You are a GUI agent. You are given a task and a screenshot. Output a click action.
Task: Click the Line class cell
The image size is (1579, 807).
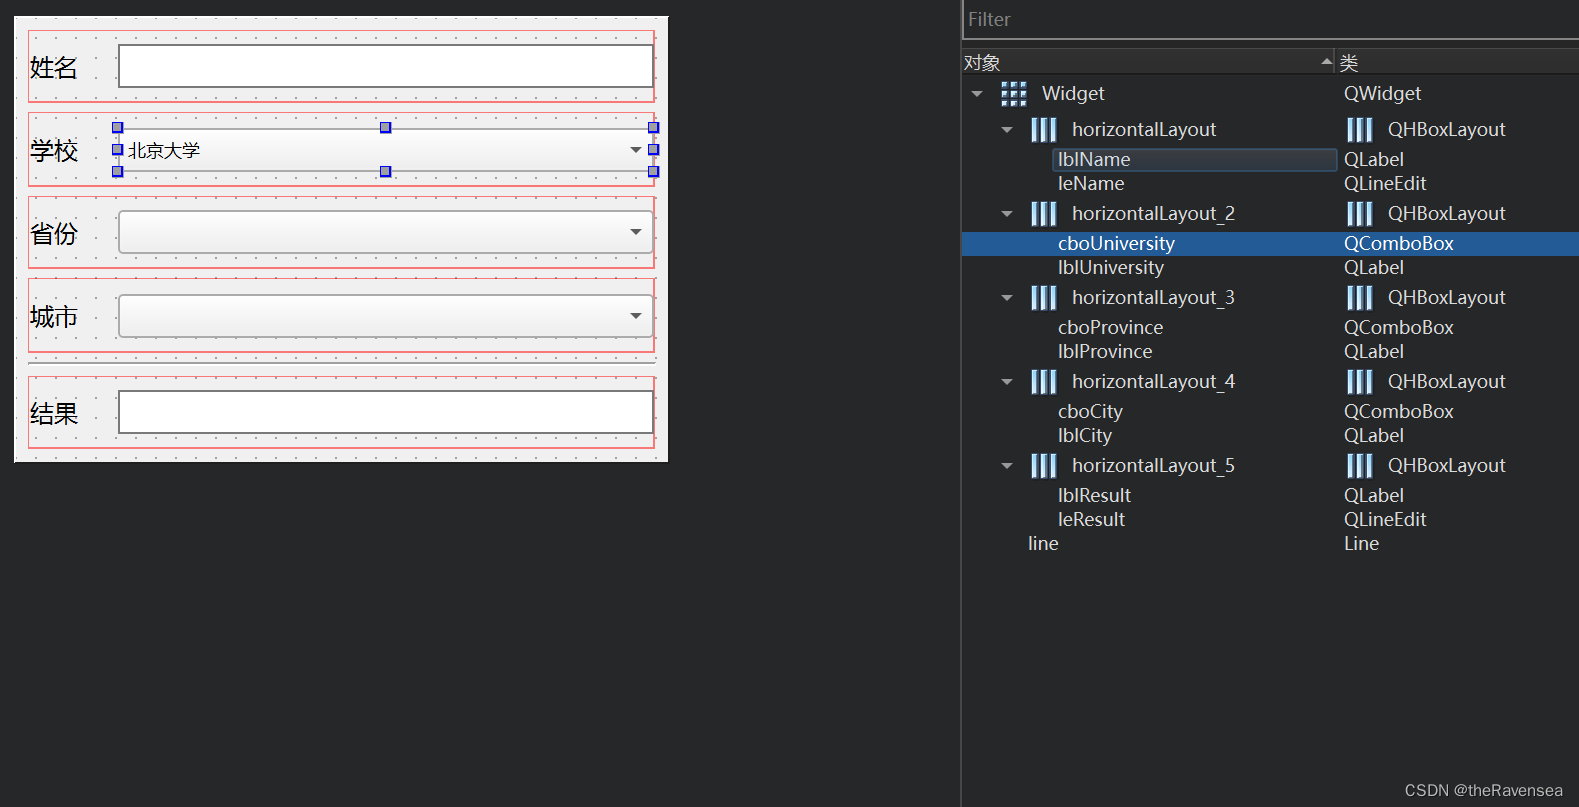click(x=1361, y=544)
